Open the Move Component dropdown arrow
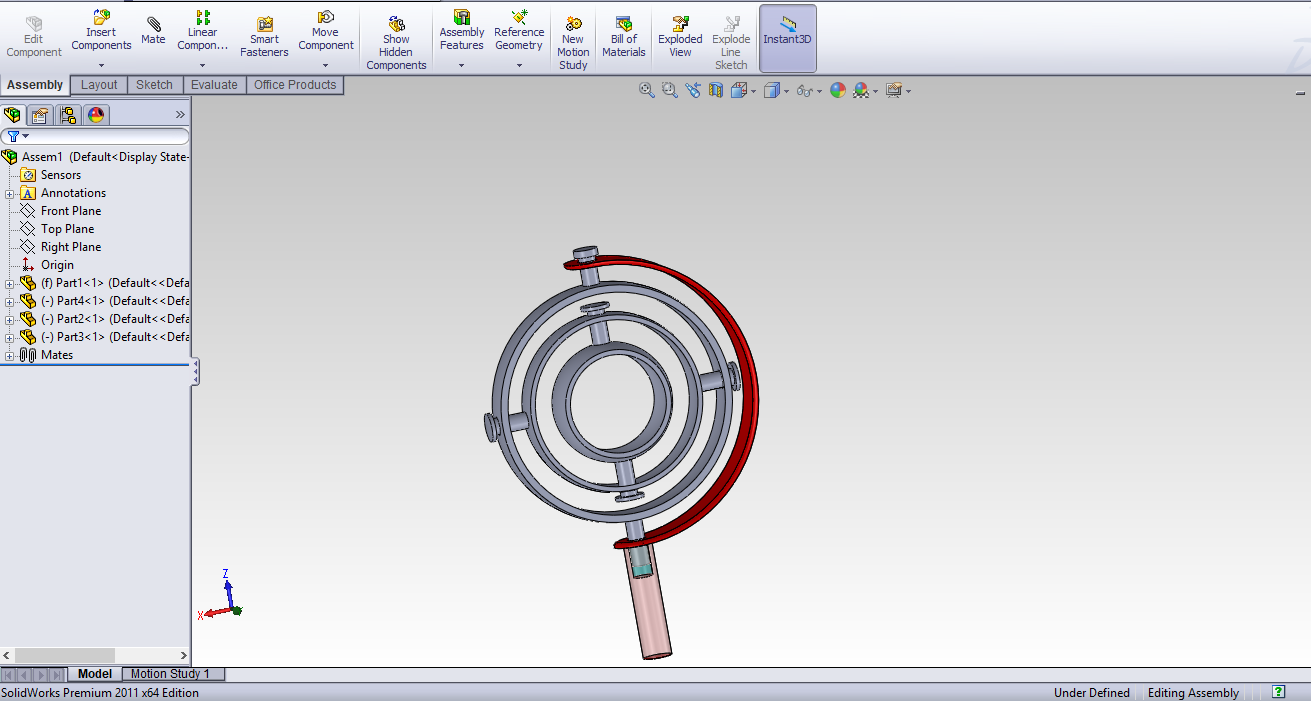 (326, 66)
